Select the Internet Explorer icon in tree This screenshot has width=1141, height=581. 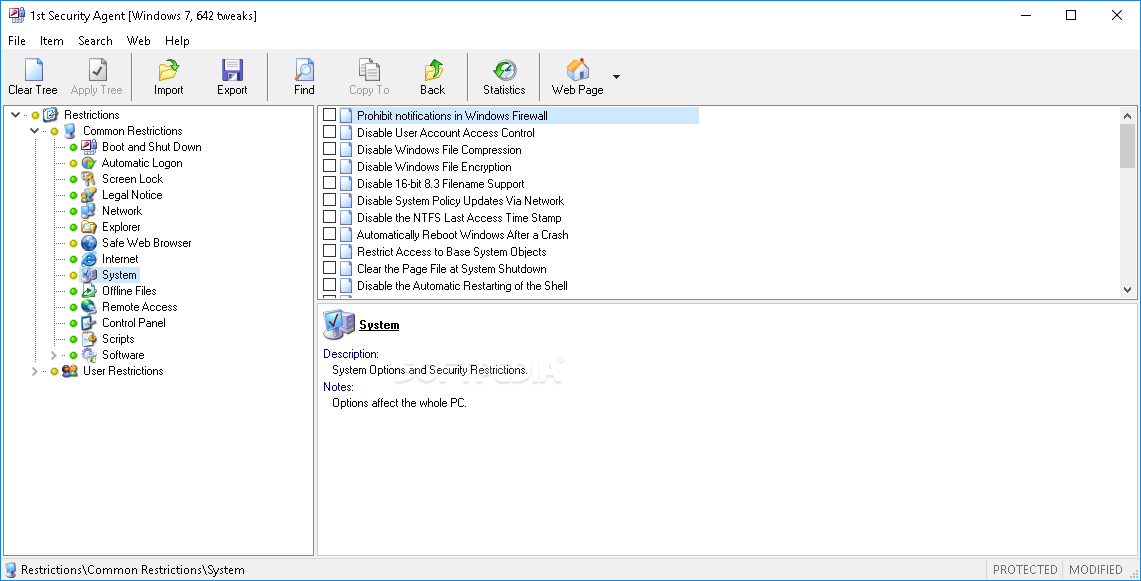pyautogui.click(x=89, y=259)
